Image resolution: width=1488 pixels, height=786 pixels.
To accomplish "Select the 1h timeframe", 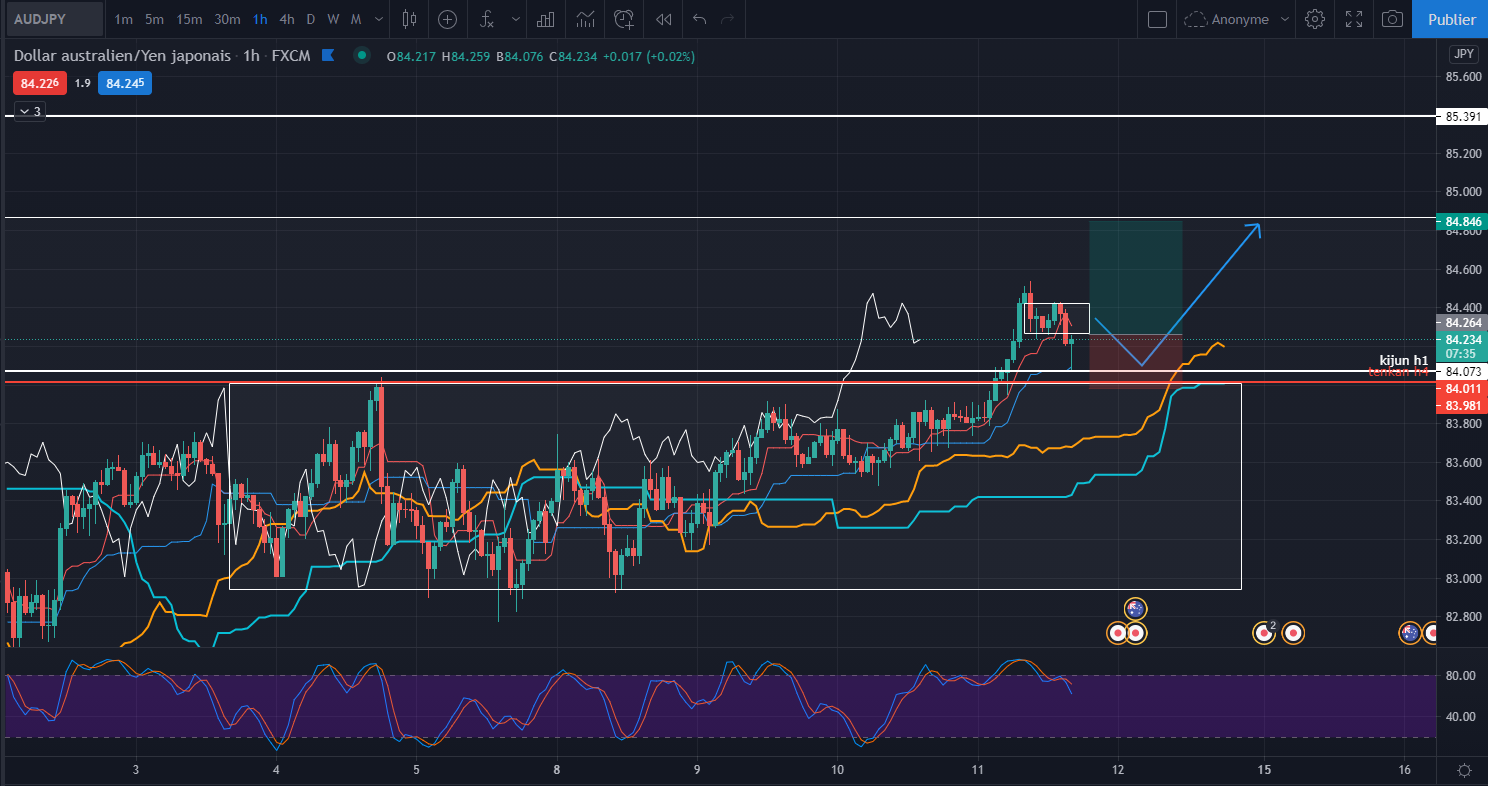I will pos(260,19).
